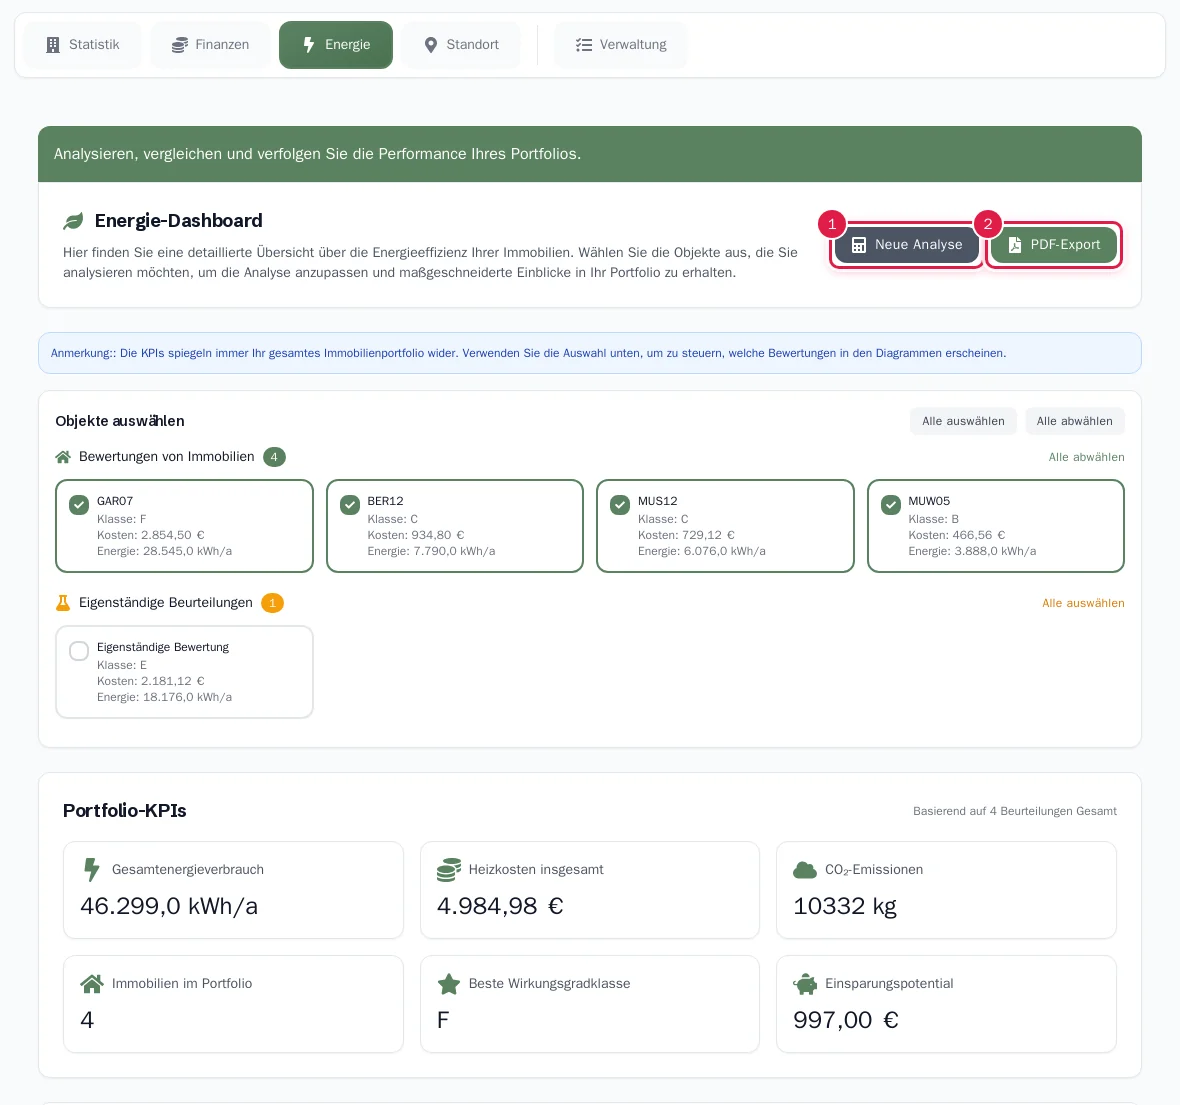
Task: Click the 46.299,0 kWh/a value
Action: 169,906
